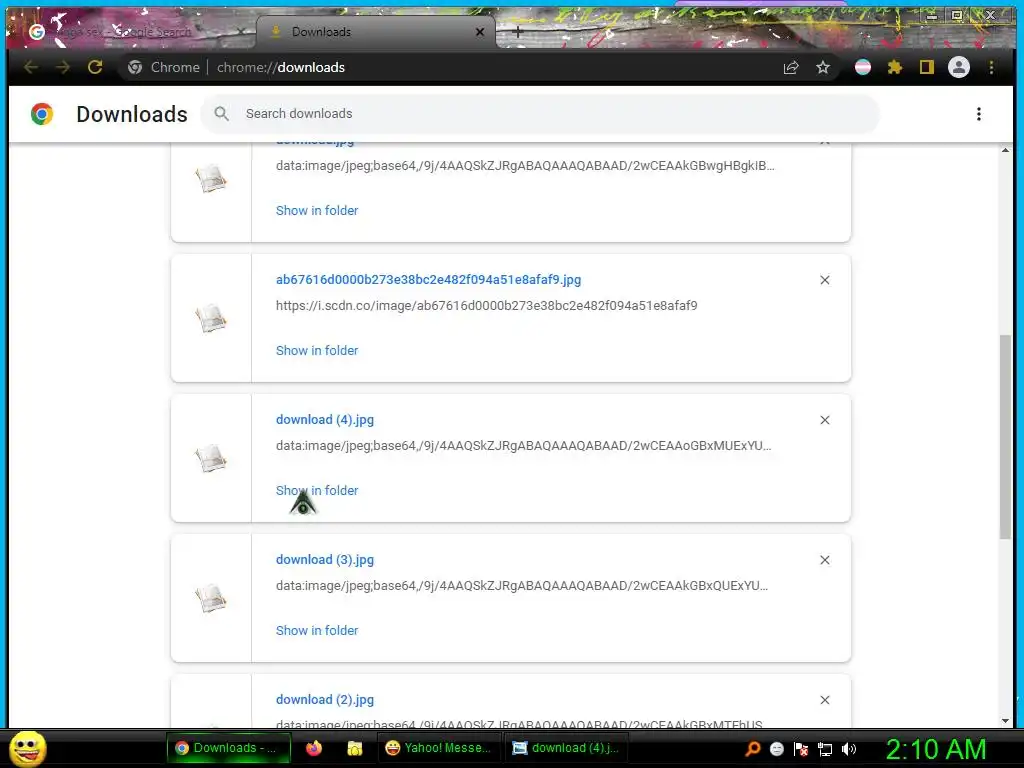The height and width of the screenshot is (768, 1024).
Task: Share this page icon in address bar
Action: click(x=791, y=67)
